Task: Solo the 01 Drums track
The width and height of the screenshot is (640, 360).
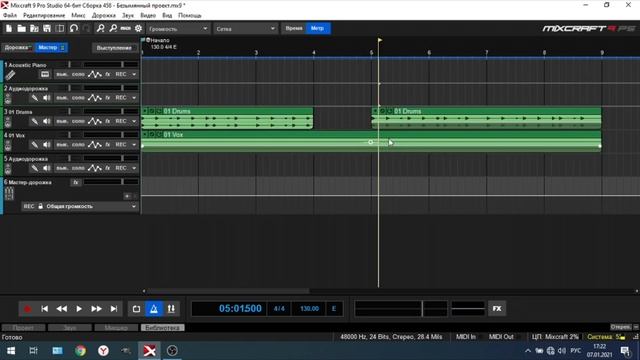Action: 78,121
